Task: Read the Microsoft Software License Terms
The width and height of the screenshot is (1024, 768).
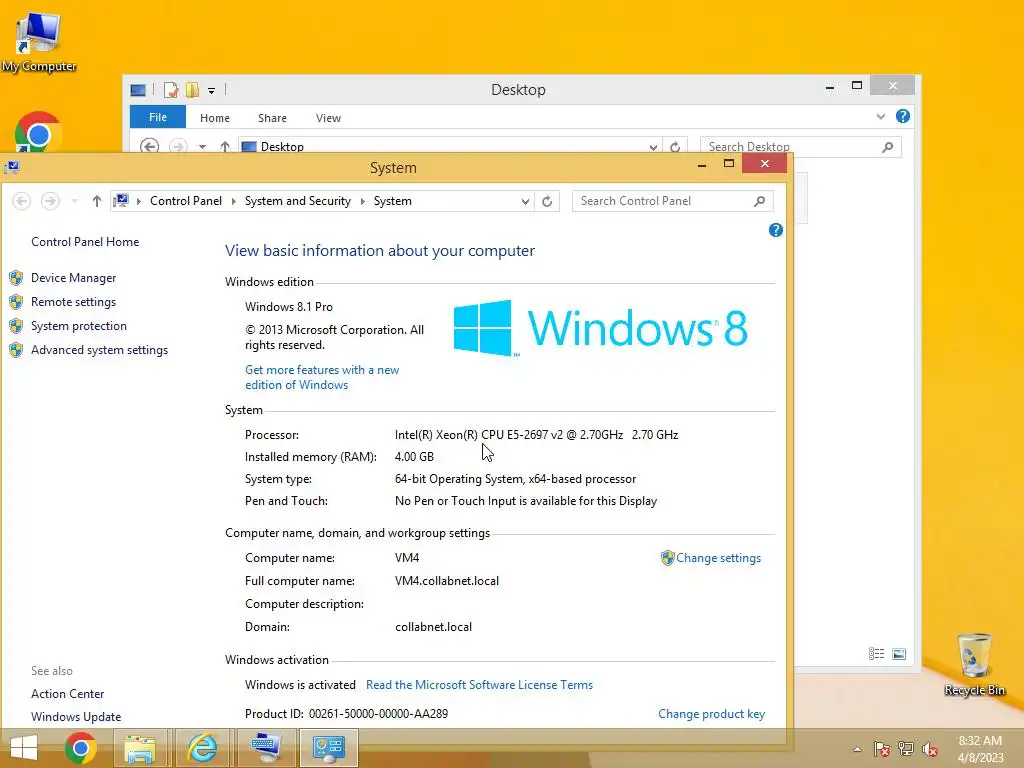Action: pos(479,684)
